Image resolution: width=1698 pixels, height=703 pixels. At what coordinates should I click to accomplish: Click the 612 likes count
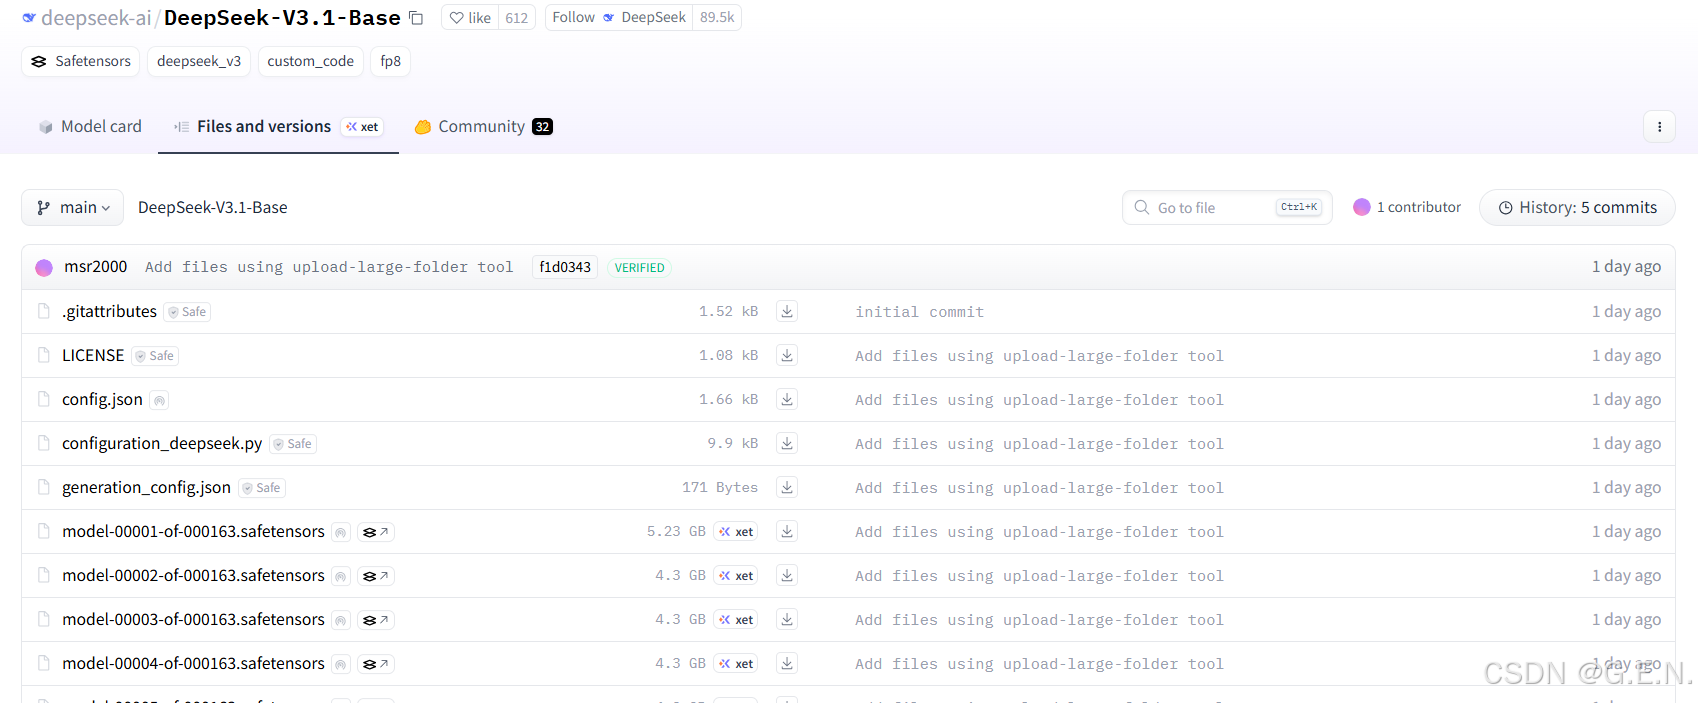point(517,18)
